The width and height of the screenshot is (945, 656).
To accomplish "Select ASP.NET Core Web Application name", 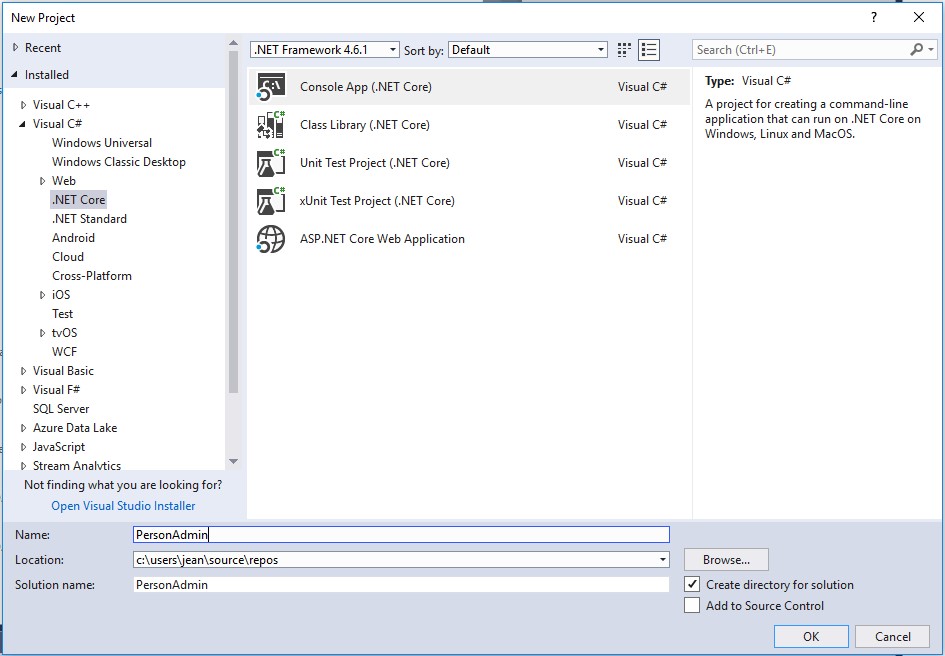I will [382, 239].
